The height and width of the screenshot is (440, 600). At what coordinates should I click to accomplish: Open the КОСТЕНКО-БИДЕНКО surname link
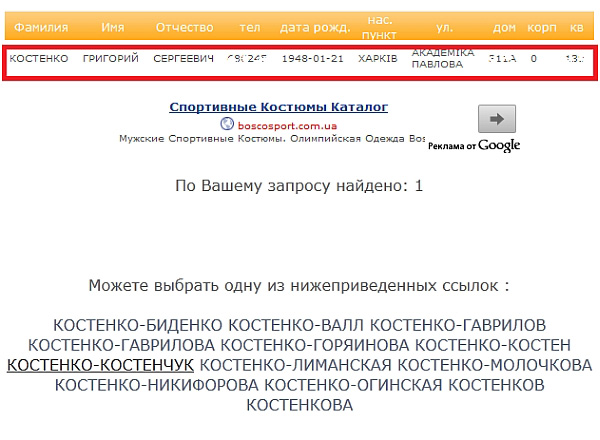(x=138, y=325)
